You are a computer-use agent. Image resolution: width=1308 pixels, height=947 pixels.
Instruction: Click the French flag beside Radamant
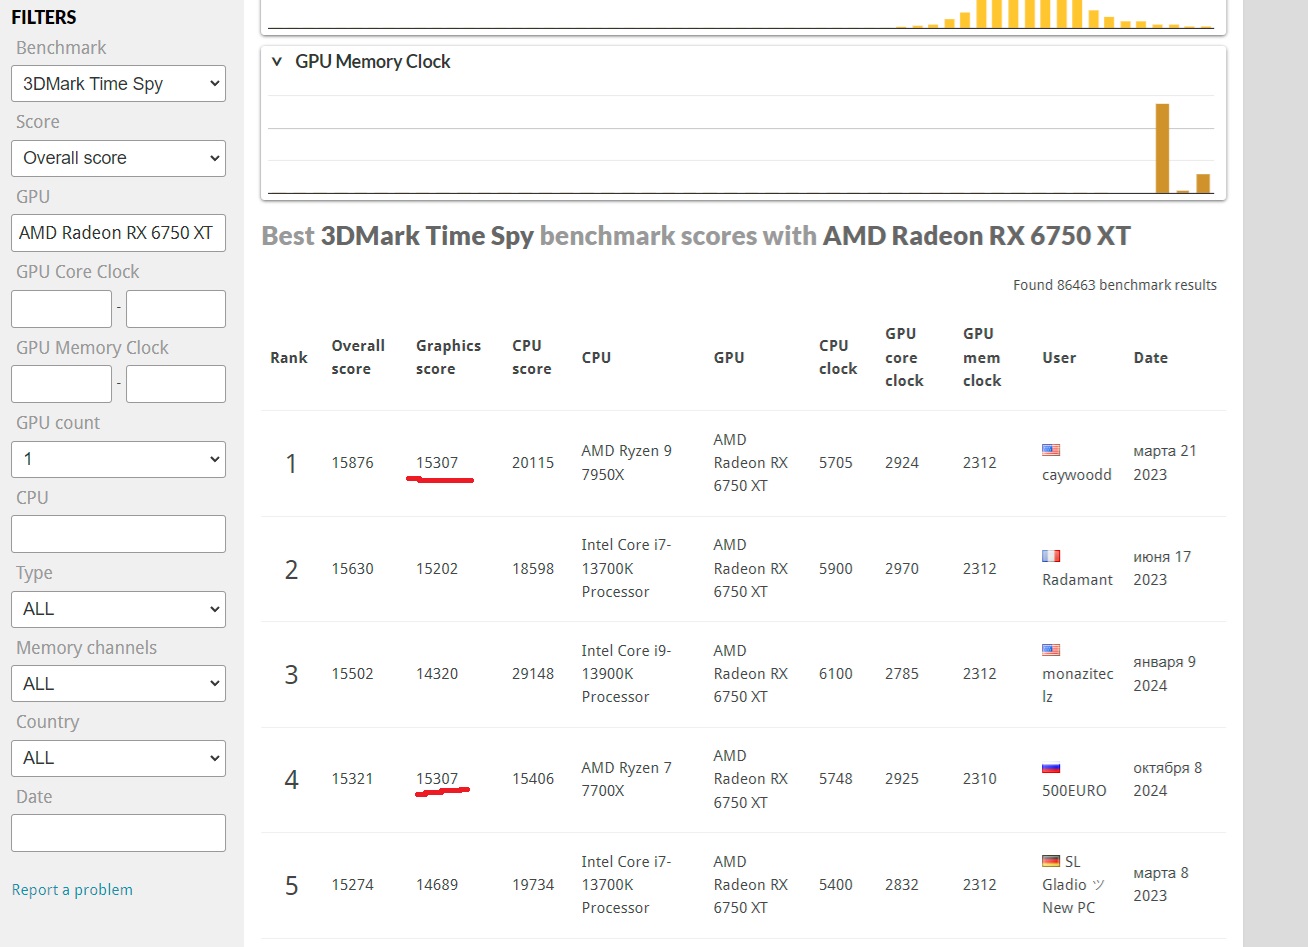[1051, 556]
